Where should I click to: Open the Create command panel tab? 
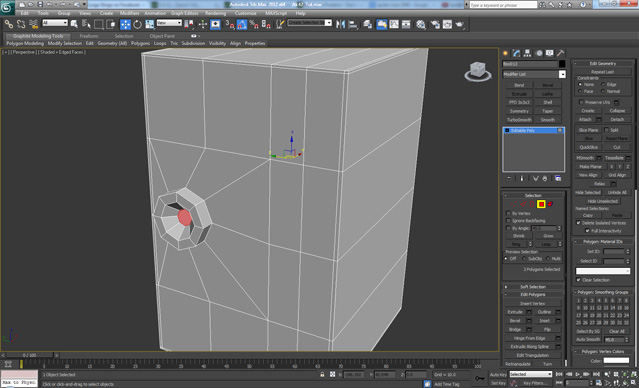pyautogui.click(x=506, y=53)
